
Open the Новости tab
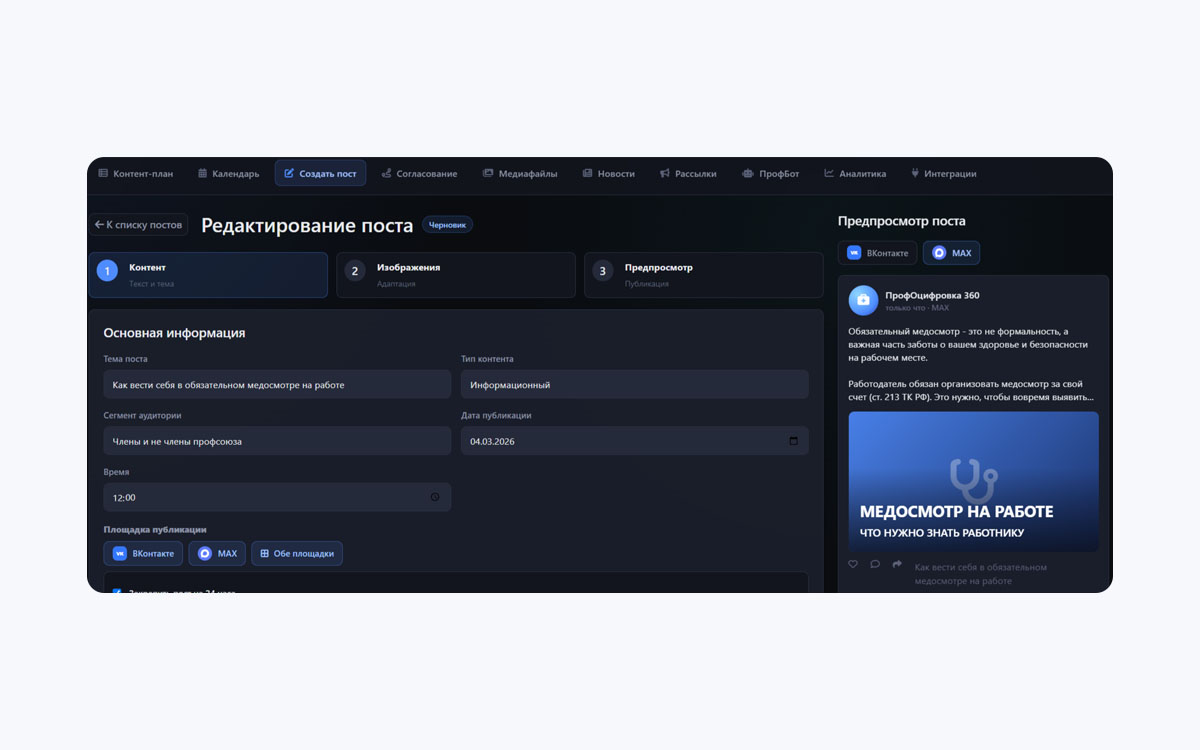point(608,173)
